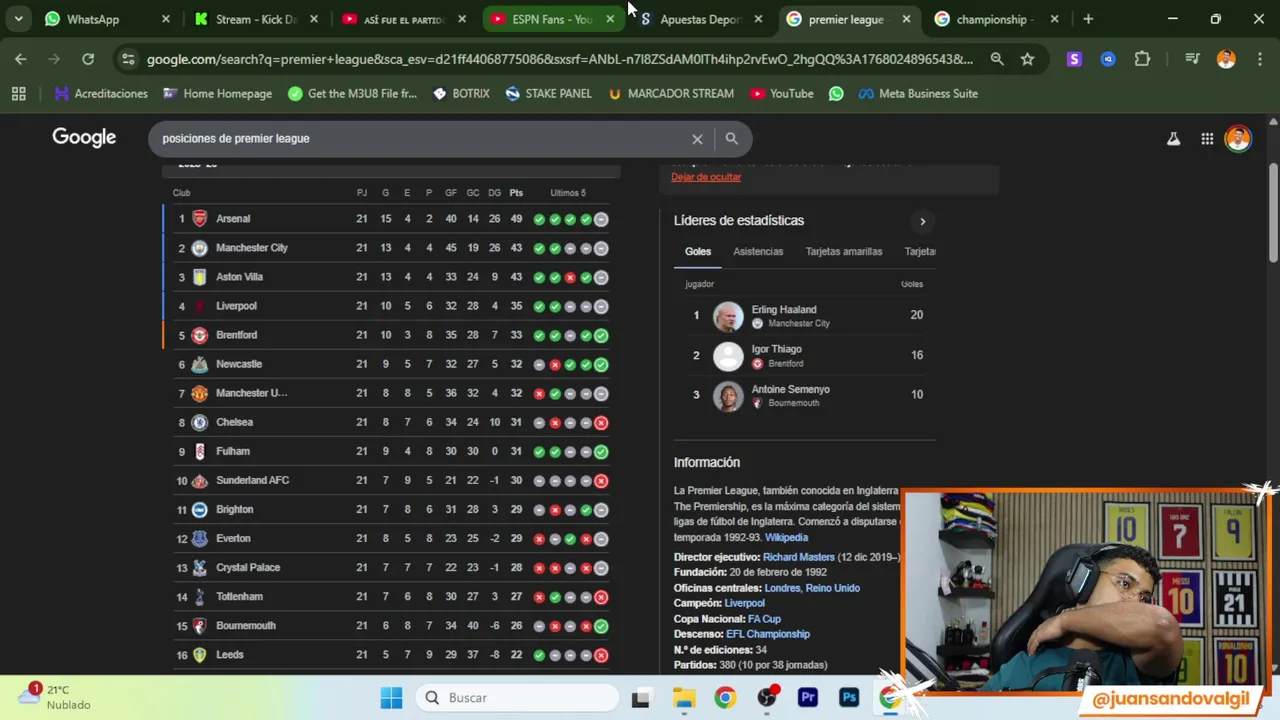Open the MARCADOR STREAM bookmark

click(670, 93)
